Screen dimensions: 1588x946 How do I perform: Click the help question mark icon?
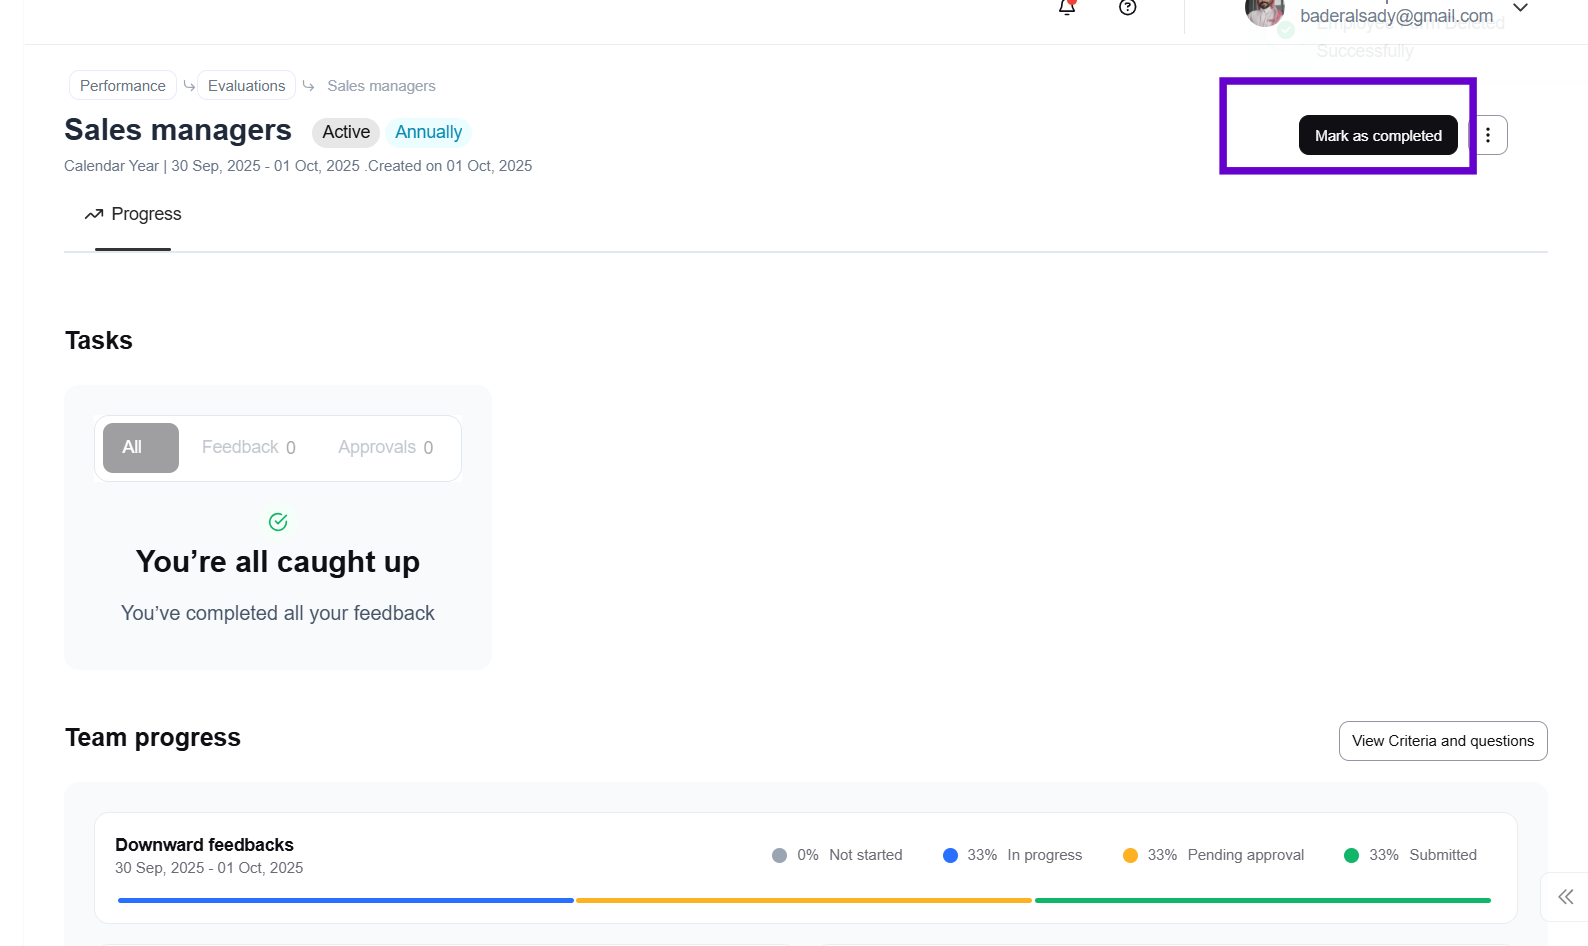[x=1127, y=8]
